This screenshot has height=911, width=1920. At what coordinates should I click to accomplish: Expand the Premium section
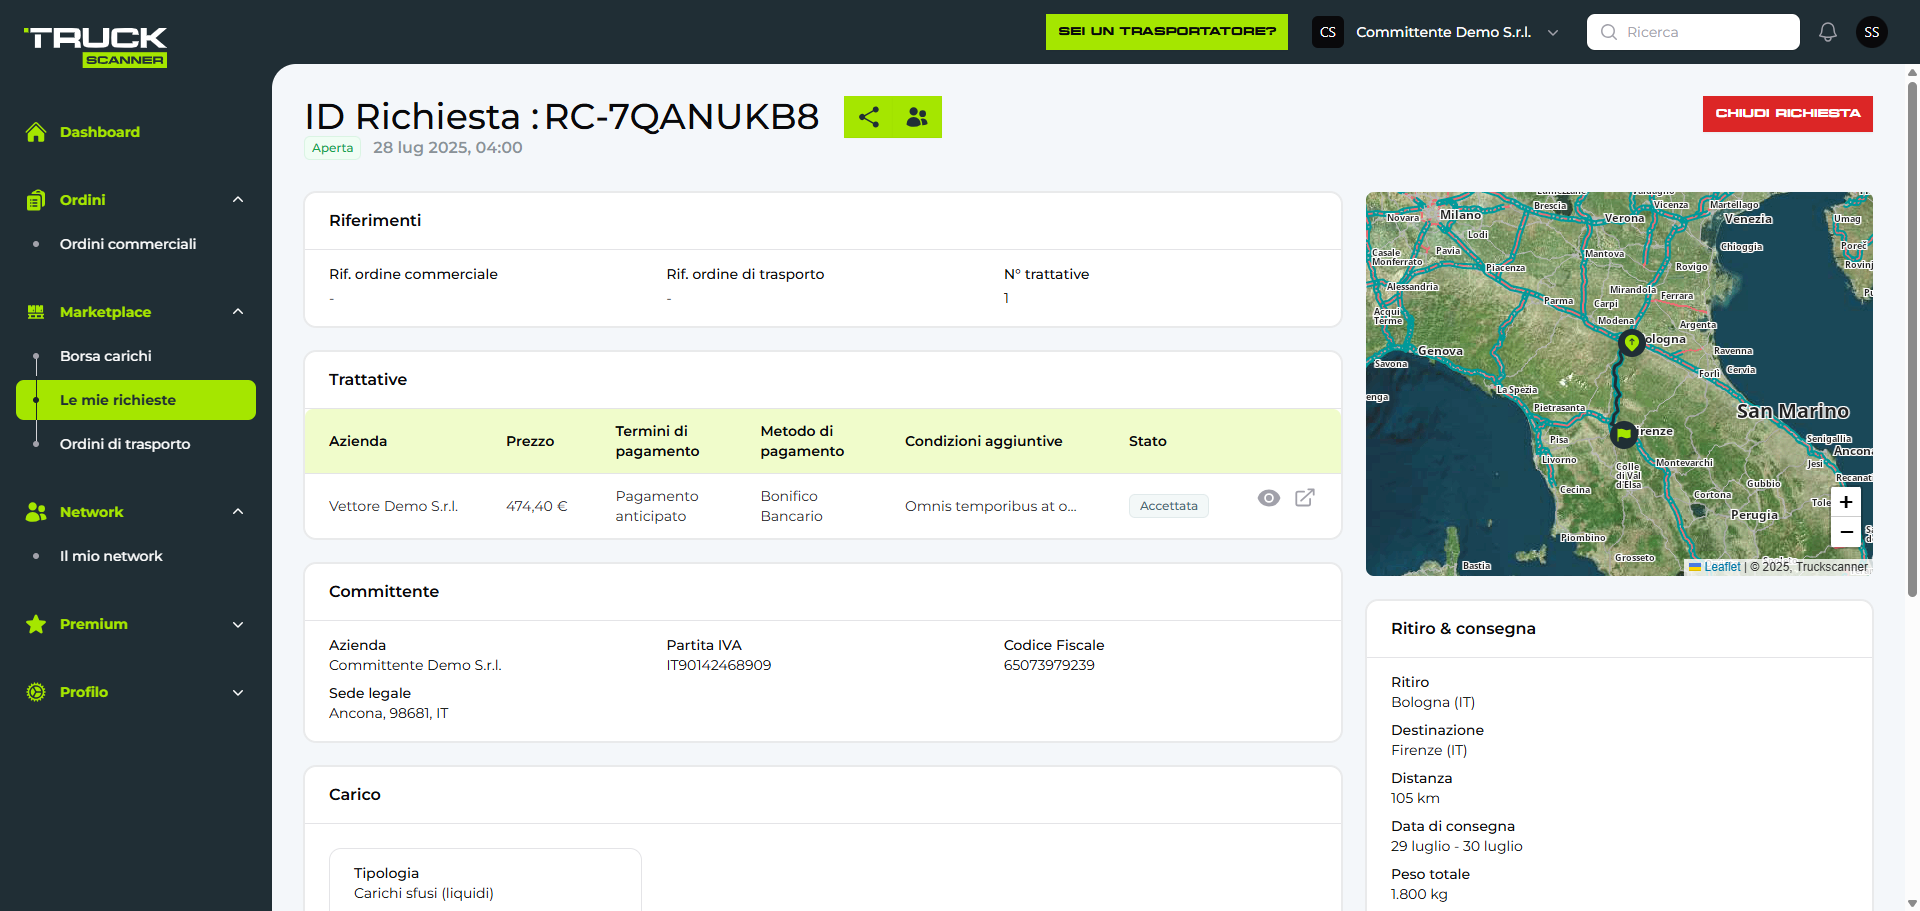[x=238, y=624]
